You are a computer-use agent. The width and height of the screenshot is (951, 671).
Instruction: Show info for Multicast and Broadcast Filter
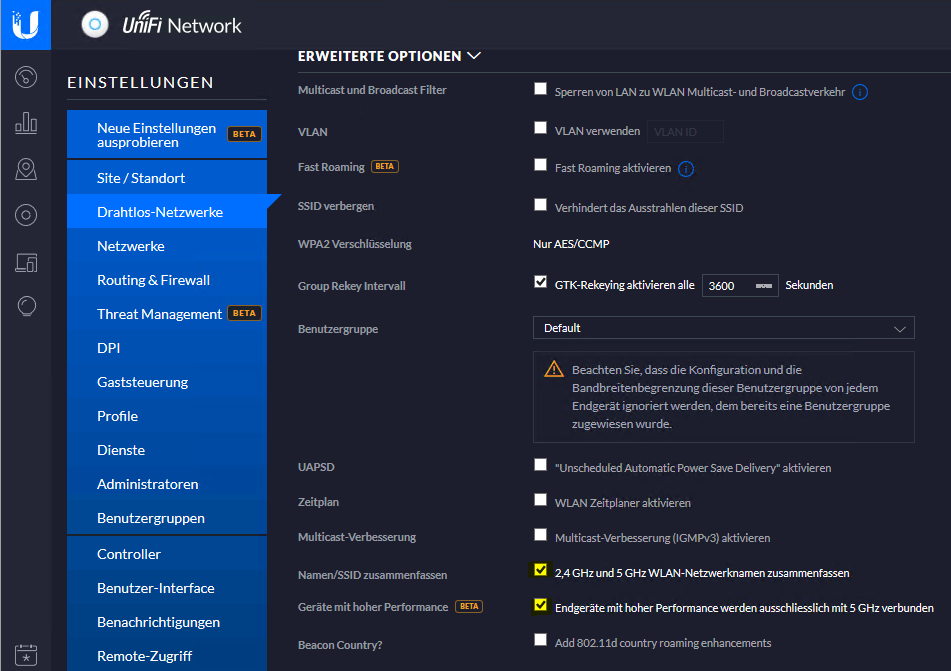(859, 92)
